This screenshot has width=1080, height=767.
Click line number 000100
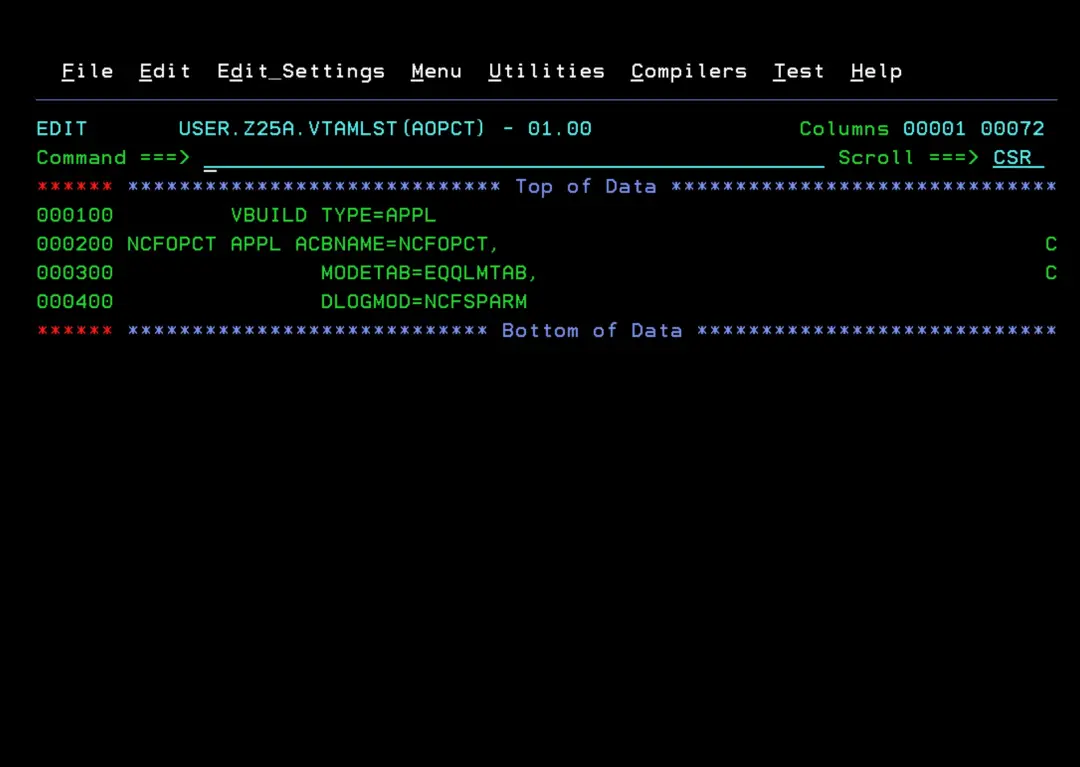(74, 216)
